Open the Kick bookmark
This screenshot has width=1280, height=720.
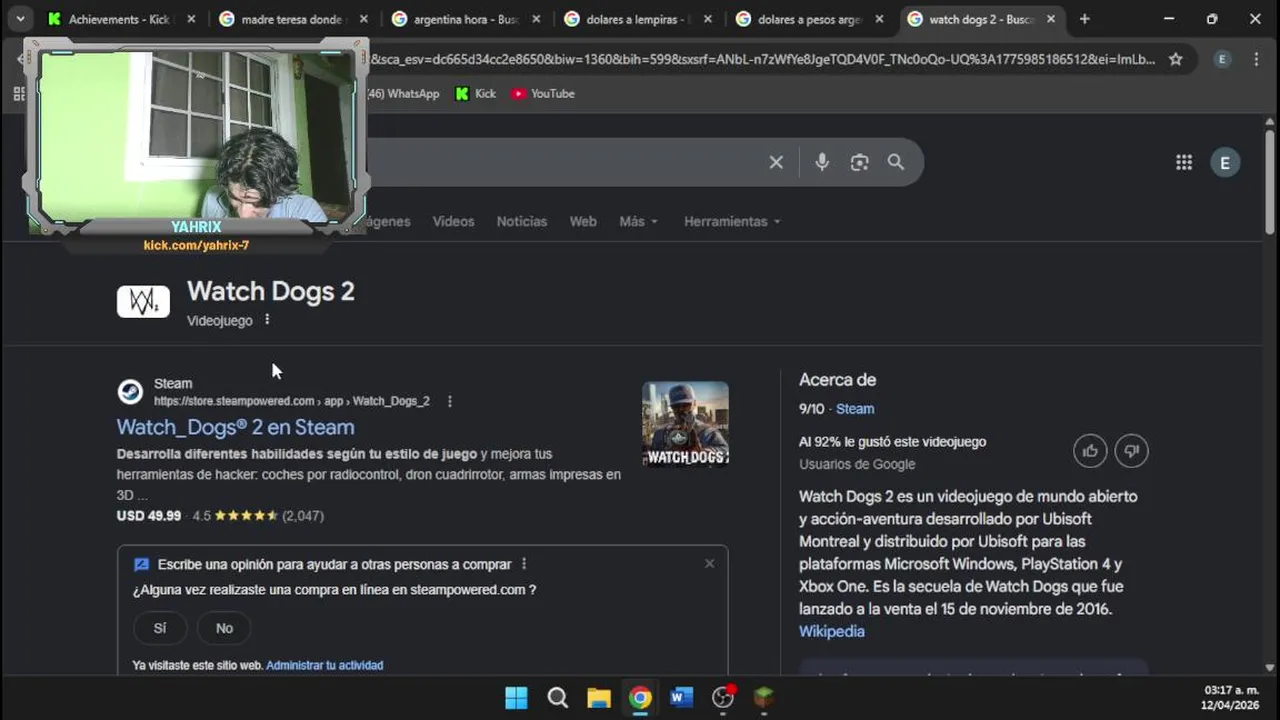click(476, 93)
